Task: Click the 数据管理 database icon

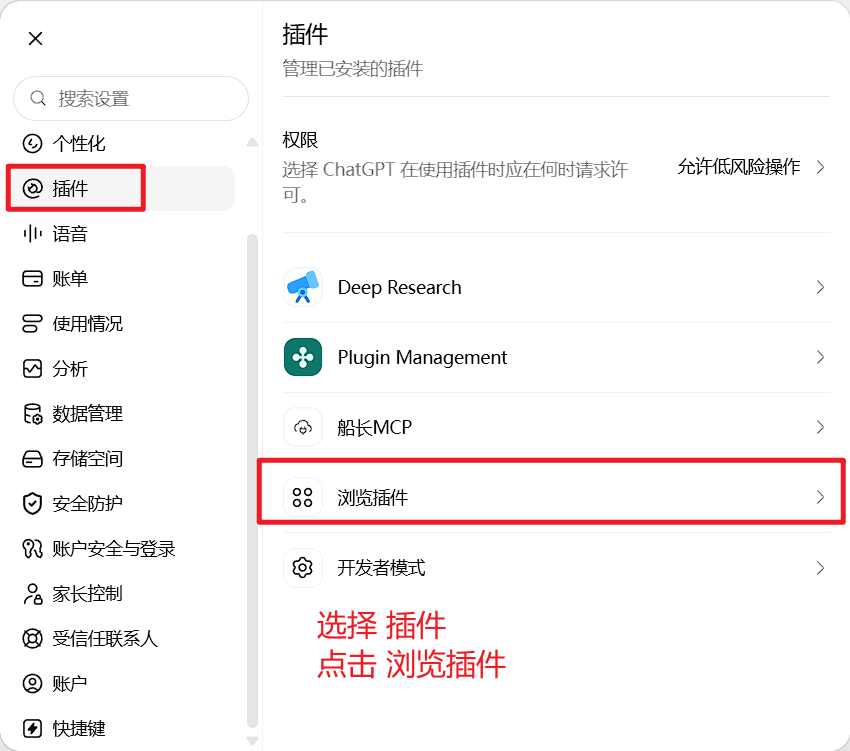Action: tap(33, 414)
